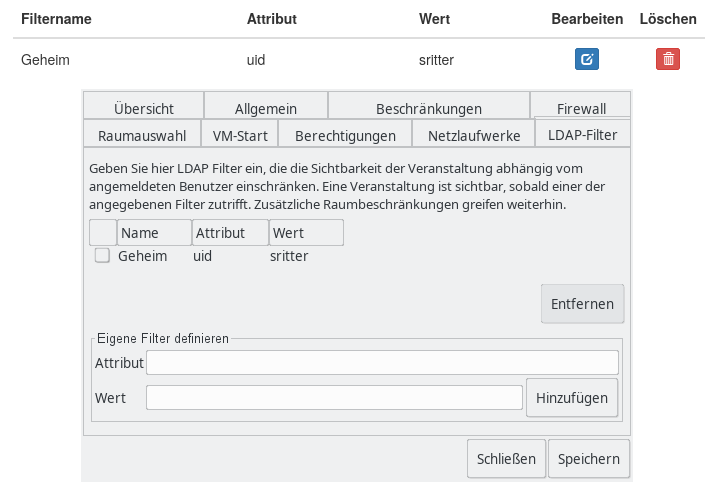Switch to the Allgemein tab
This screenshot has height=482, width=718.
(266, 108)
